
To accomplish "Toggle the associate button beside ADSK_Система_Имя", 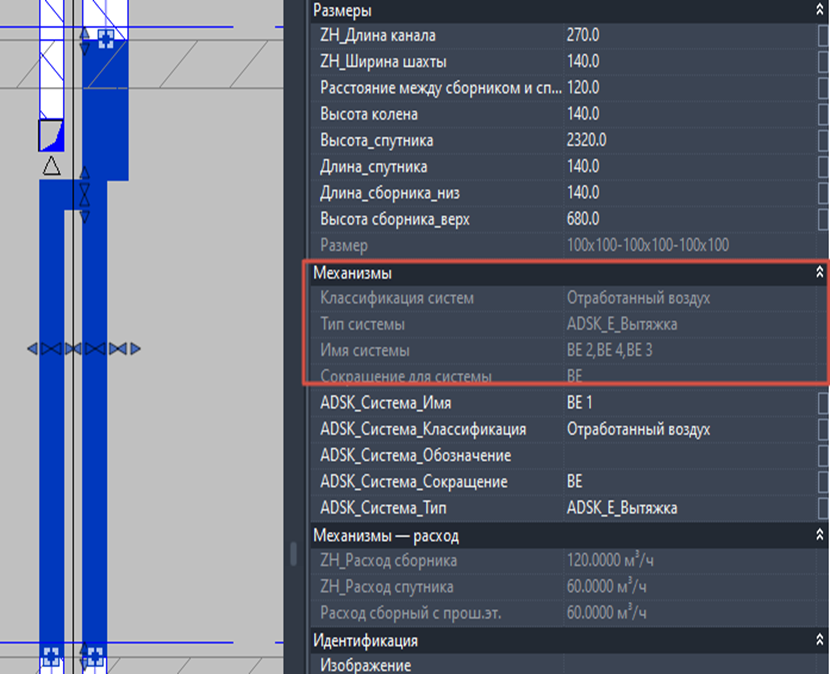I will tap(824, 403).
